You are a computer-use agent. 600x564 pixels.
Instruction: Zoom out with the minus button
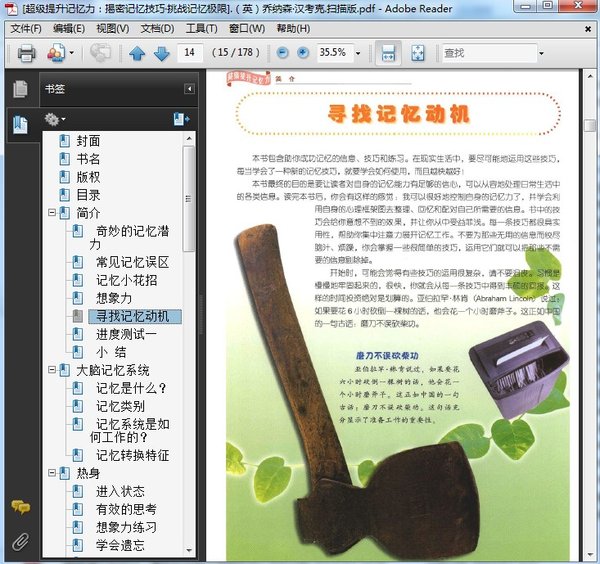[x=282, y=53]
